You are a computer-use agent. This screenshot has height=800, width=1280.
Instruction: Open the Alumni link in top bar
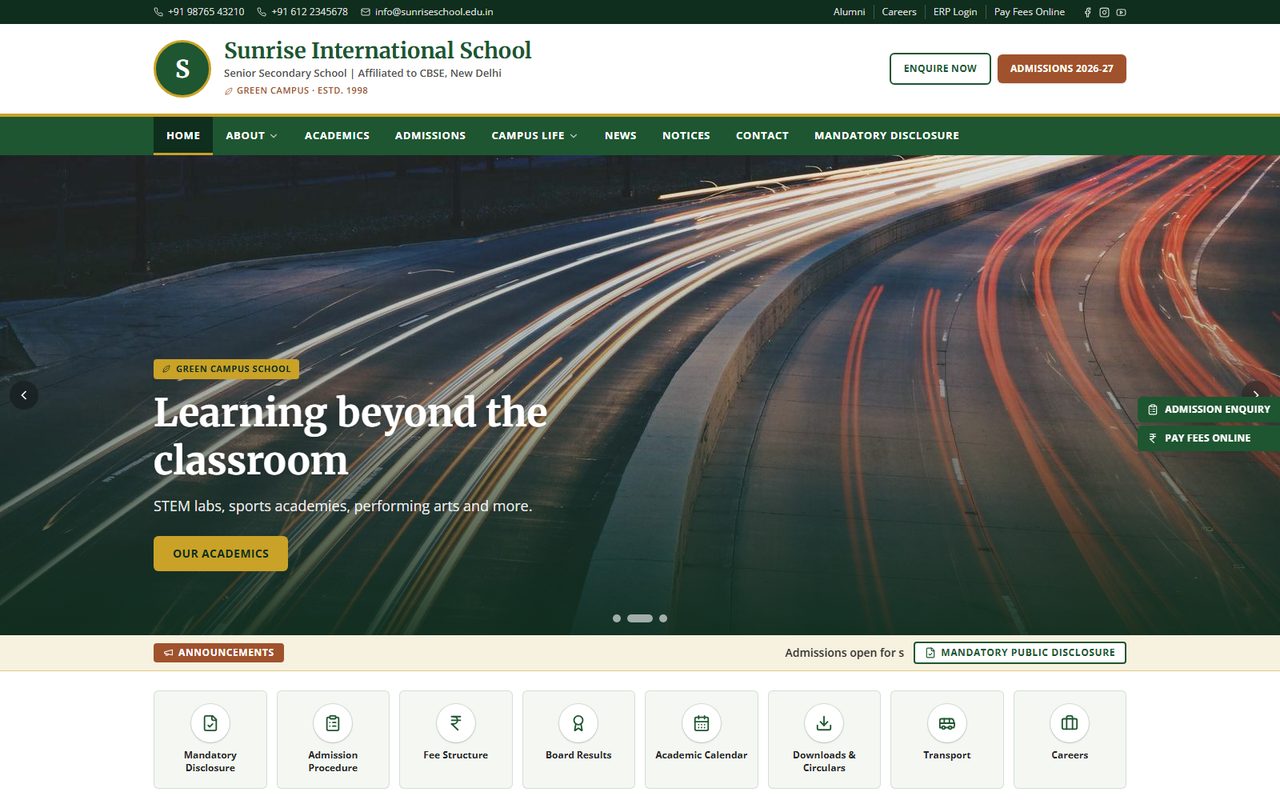(x=849, y=12)
